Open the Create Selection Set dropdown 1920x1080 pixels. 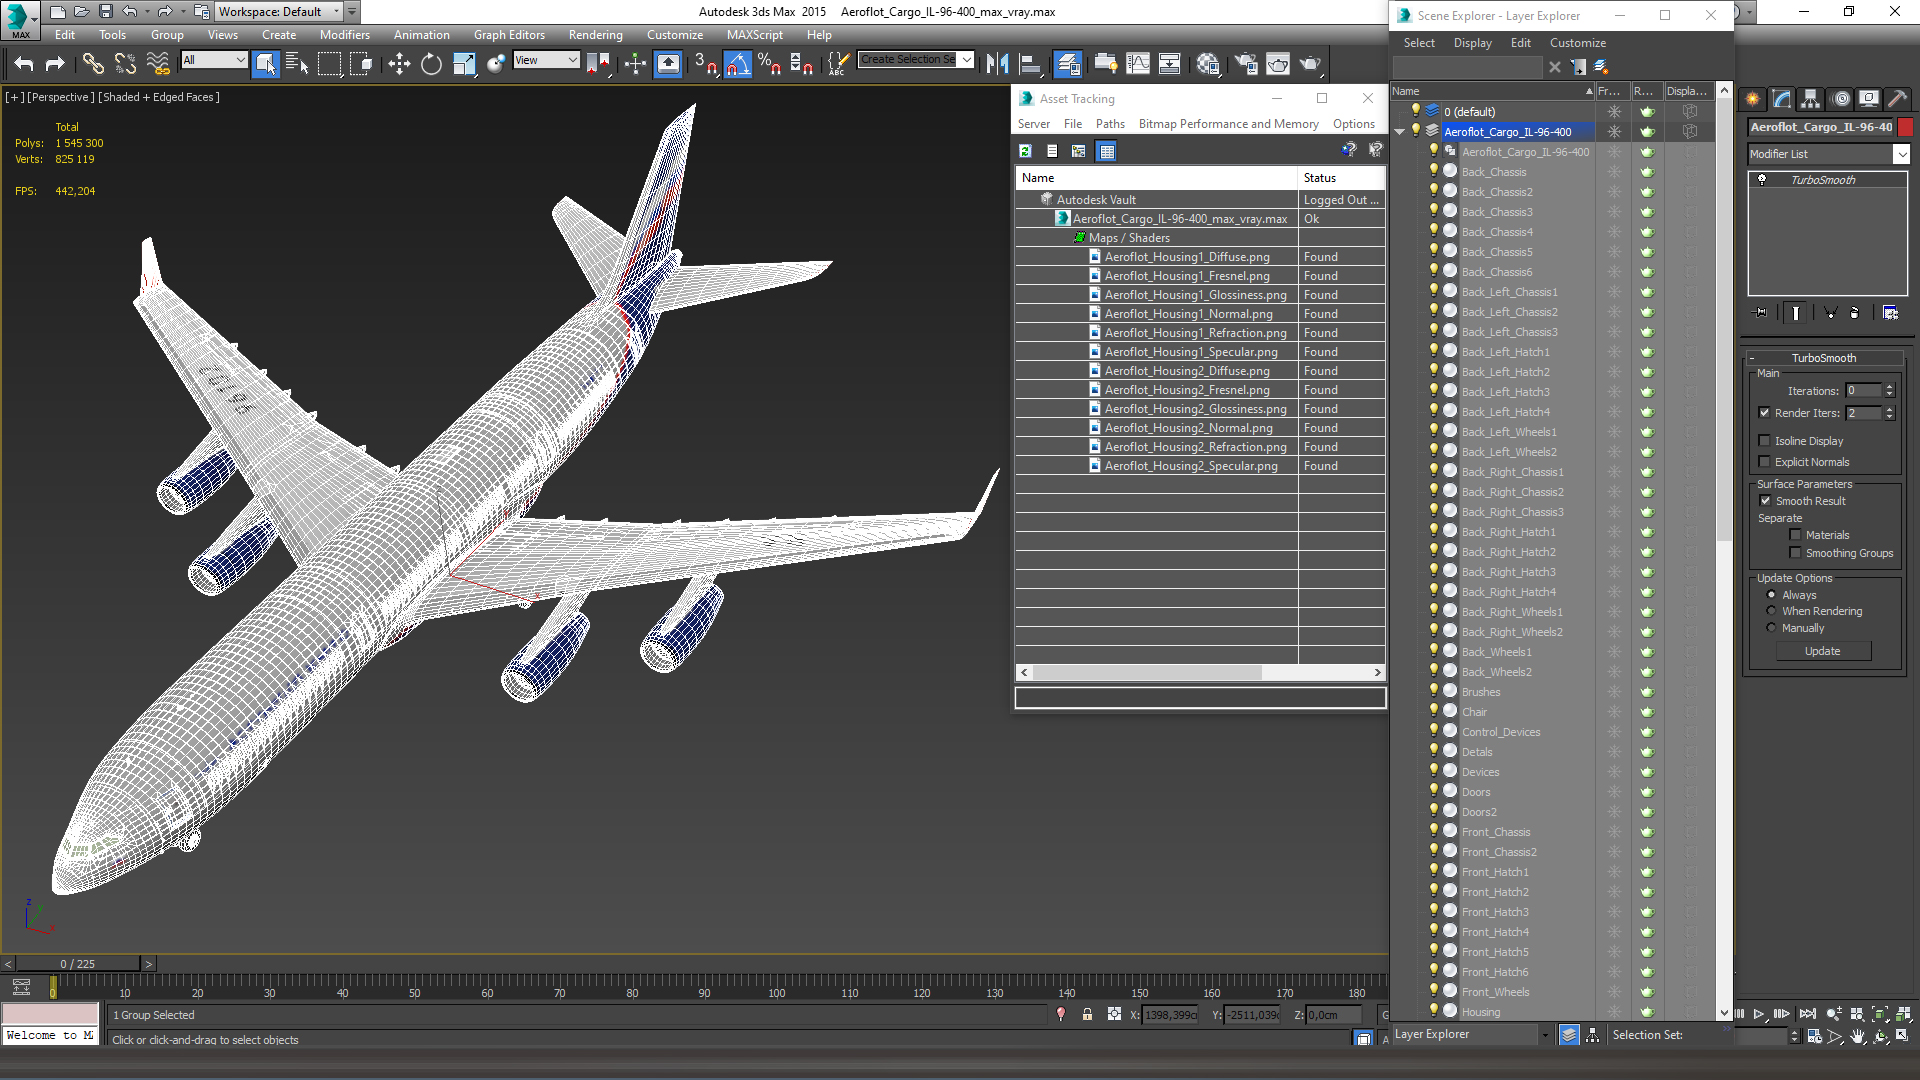[966, 60]
